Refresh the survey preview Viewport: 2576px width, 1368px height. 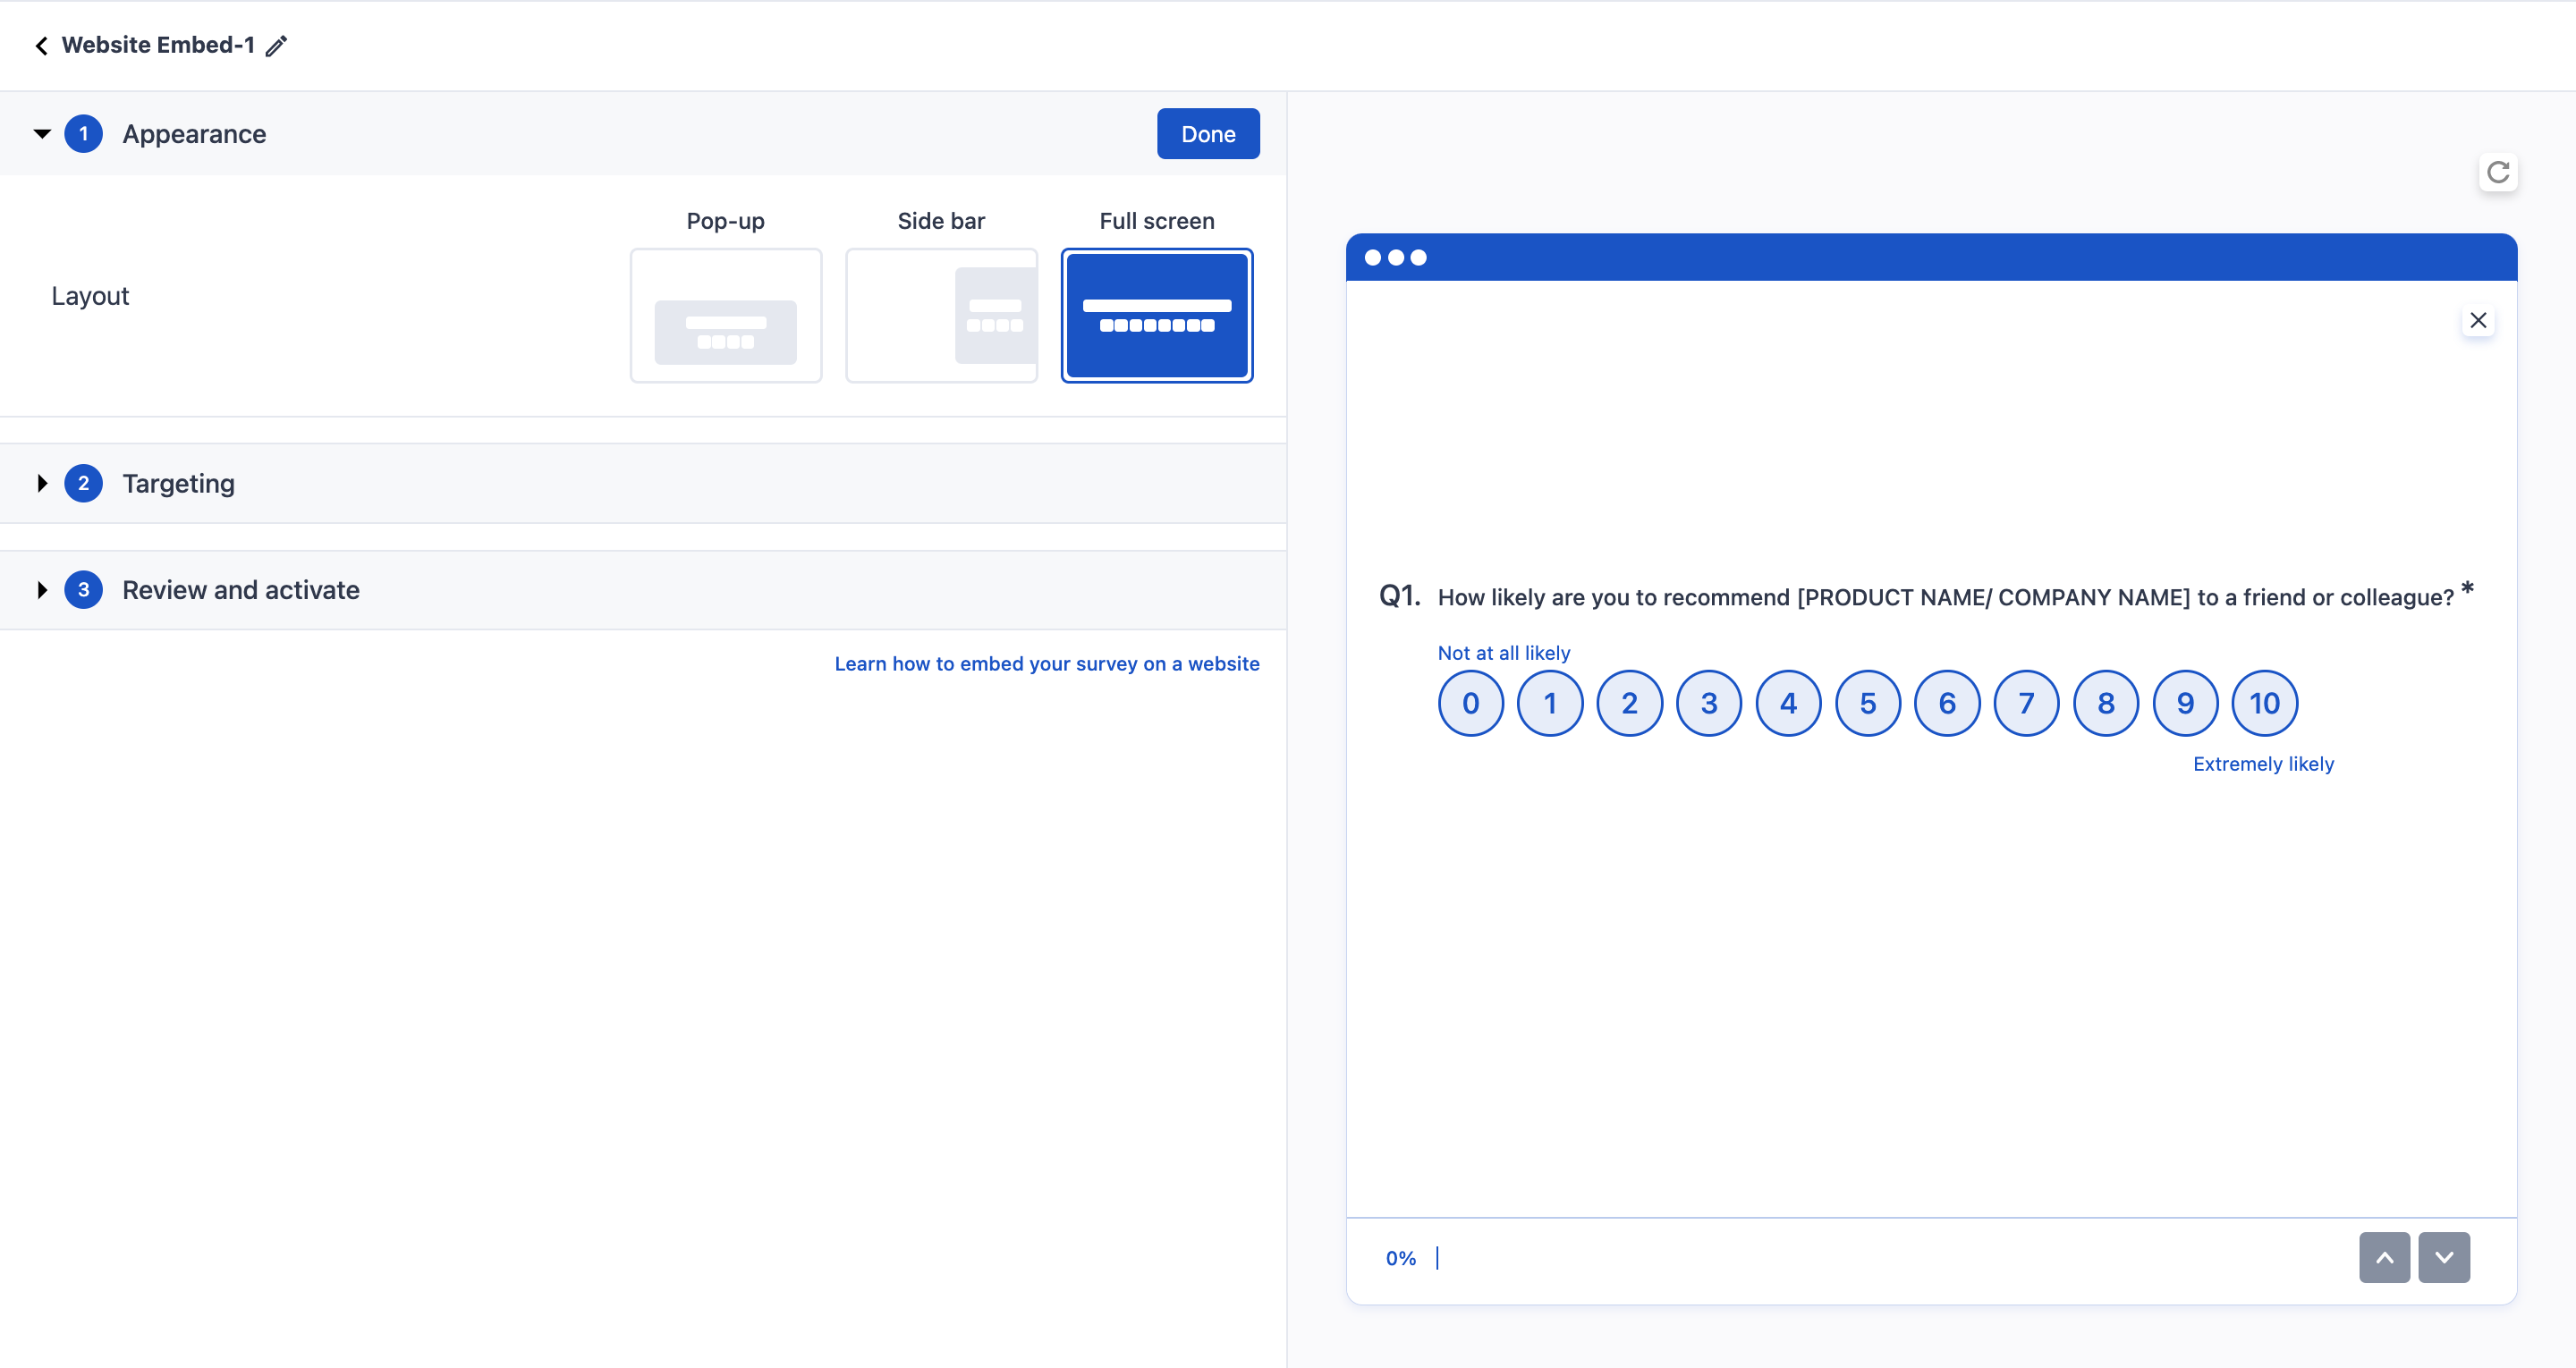point(2497,172)
